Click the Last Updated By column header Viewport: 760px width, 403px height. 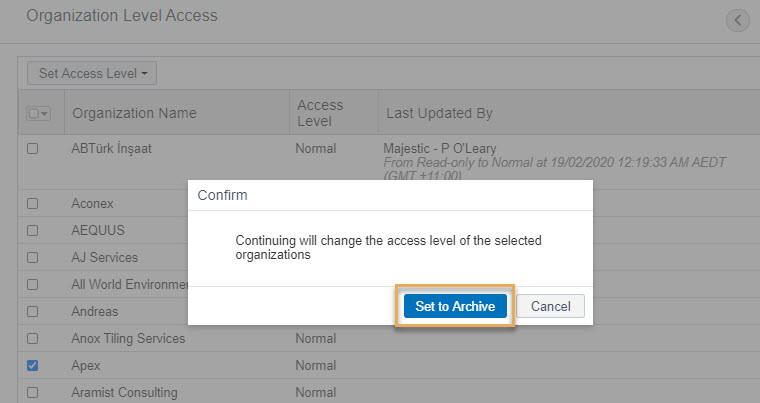pyautogui.click(x=439, y=113)
